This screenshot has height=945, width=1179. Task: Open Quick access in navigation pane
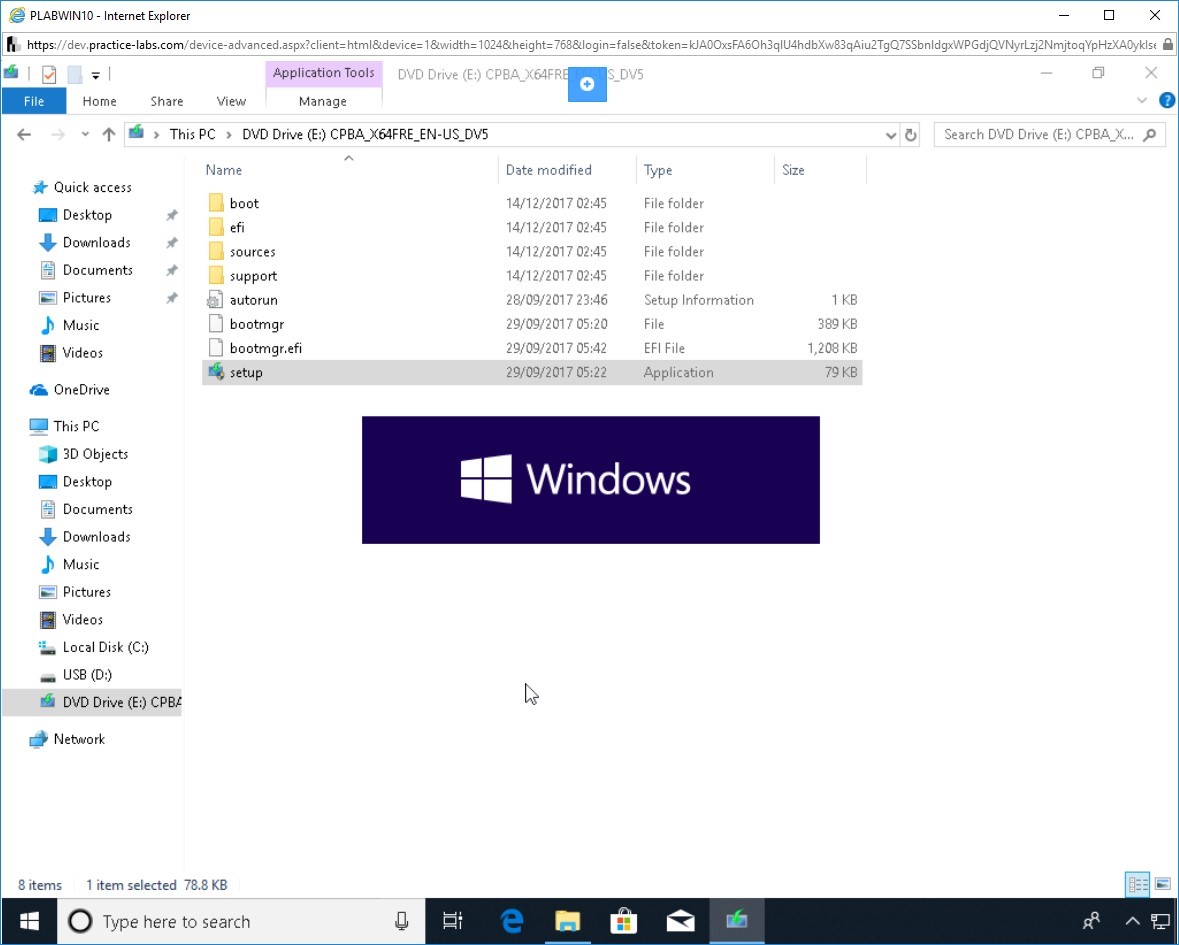pos(92,187)
